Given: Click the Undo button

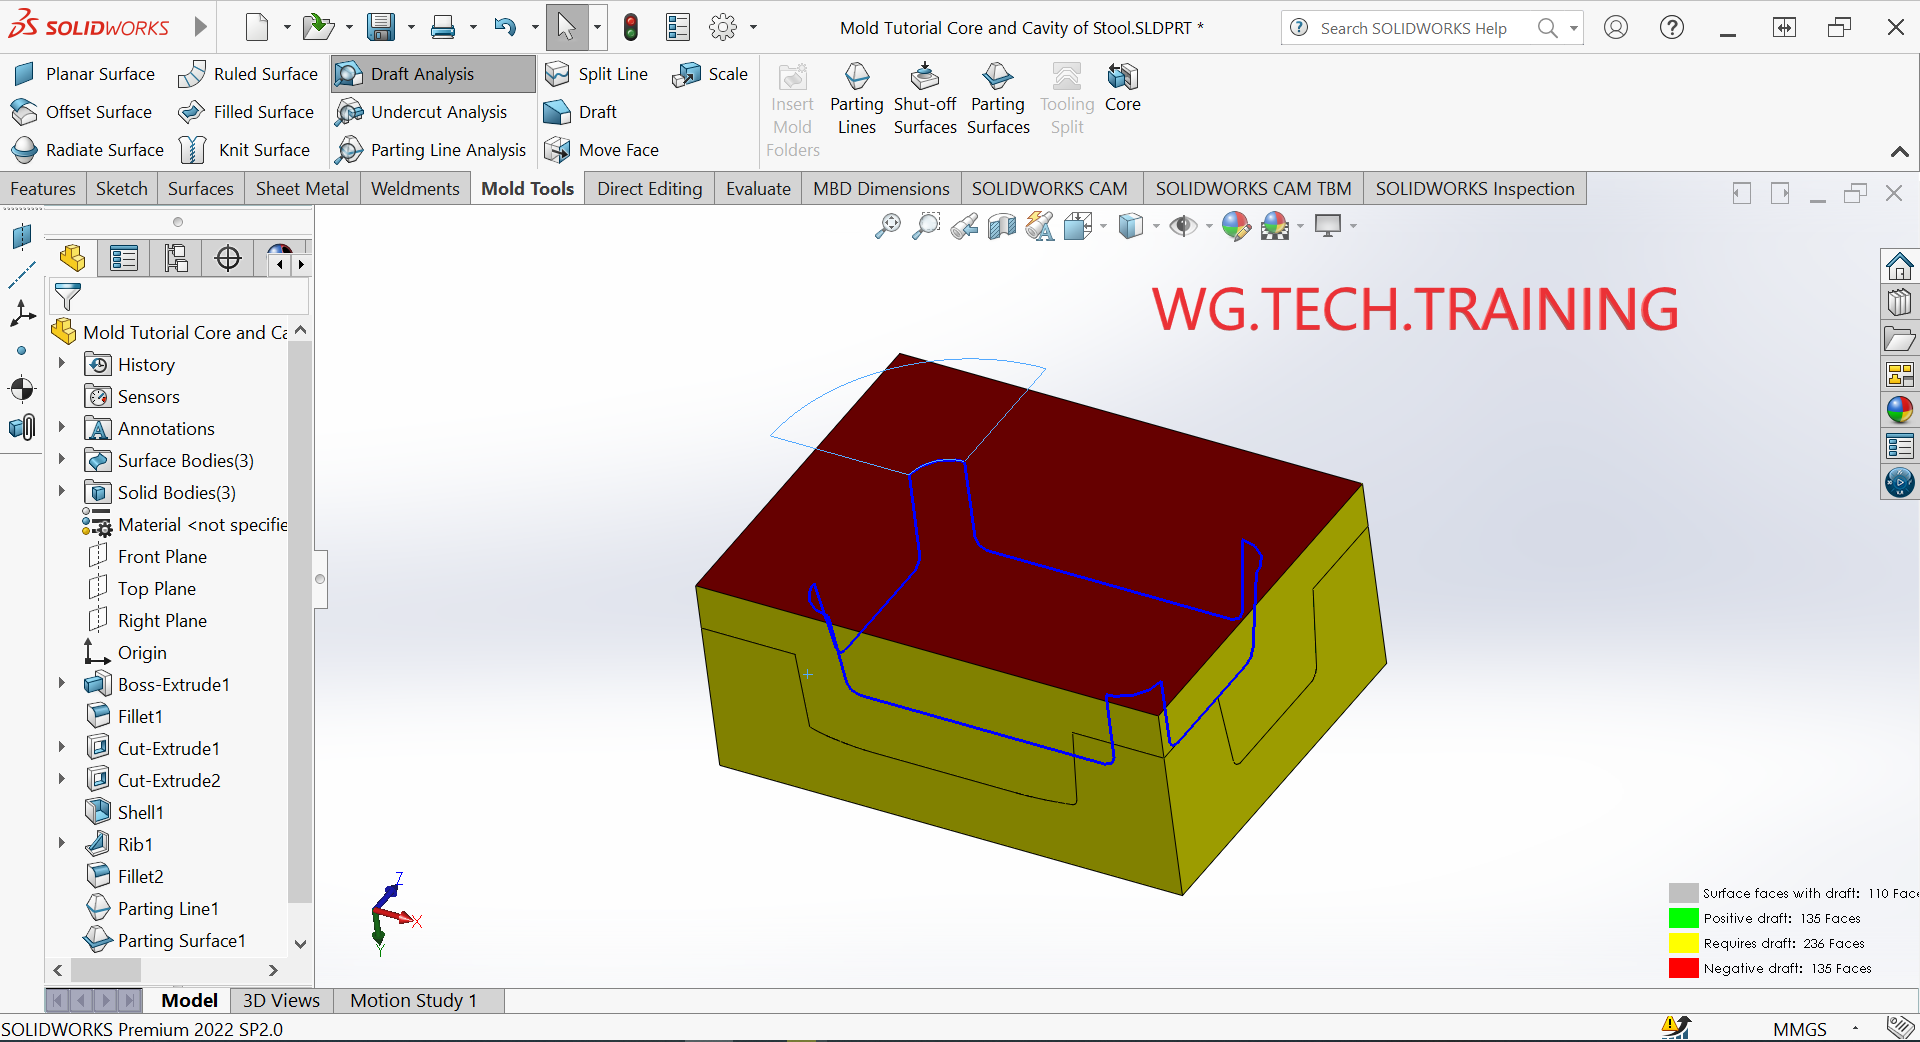Looking at the screenshot, I should [504, 27].
